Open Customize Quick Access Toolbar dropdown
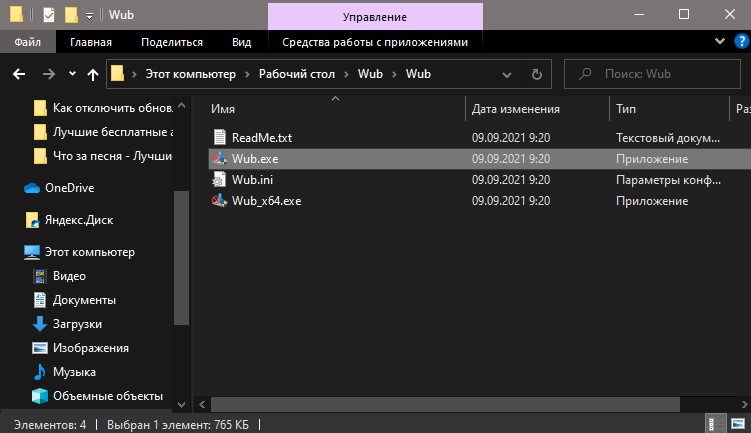The width and height of the screenshot is (751, 433). pos(90,16)
